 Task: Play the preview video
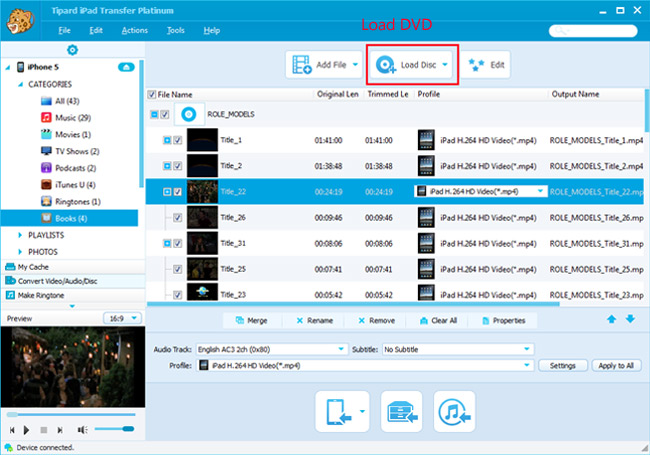point(27,430)
